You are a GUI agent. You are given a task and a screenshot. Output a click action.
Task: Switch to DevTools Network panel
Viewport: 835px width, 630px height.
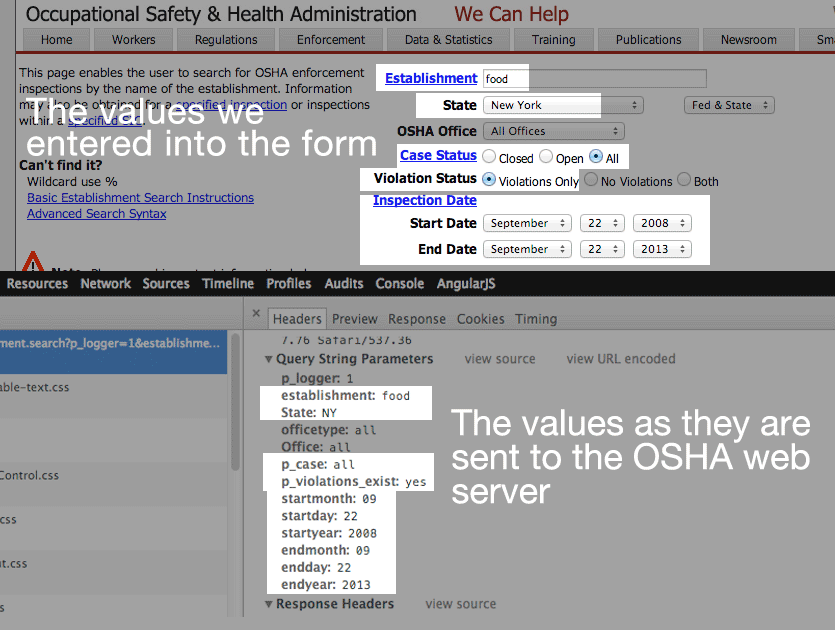(x=105, y=284)
